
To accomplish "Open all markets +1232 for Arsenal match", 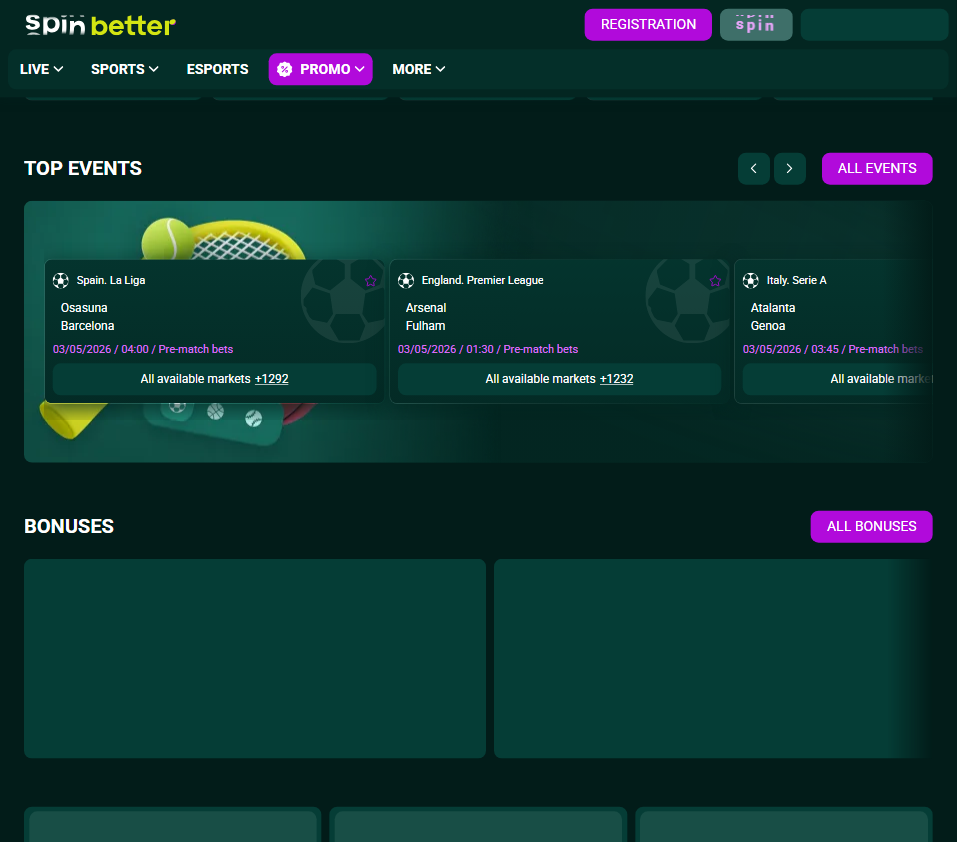I will [x=559, y=379].
